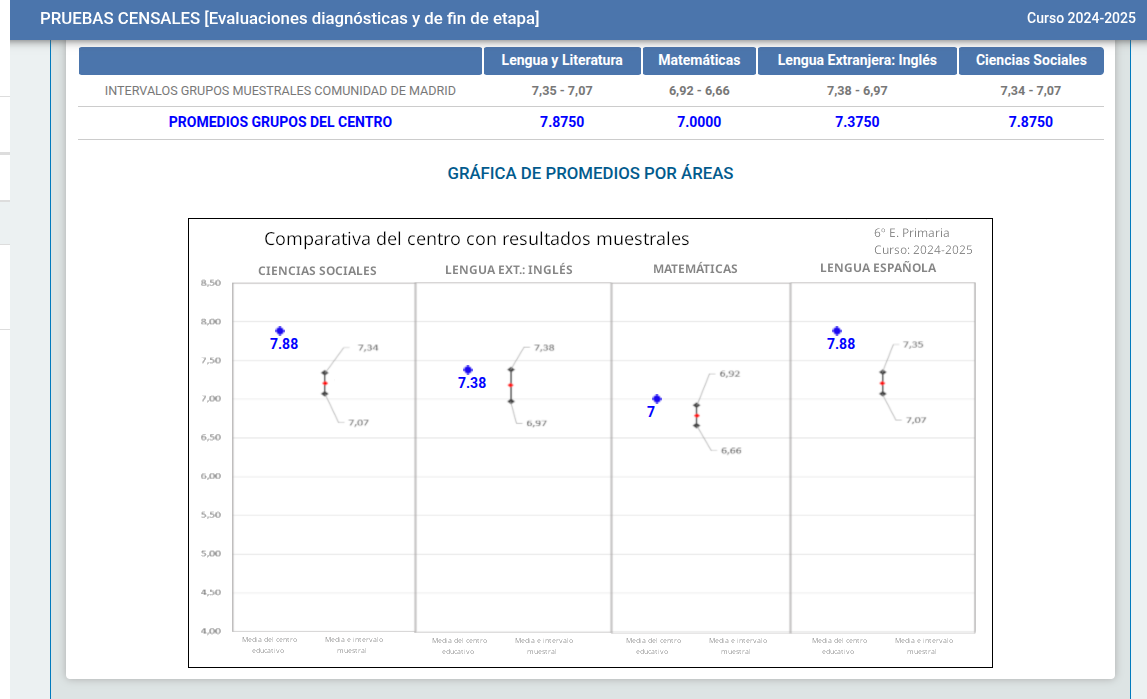The image size is (1147, 699).
Task: Select the blue diamond marker for Lengua Ext. Inglés
Action: click(467, 370)
